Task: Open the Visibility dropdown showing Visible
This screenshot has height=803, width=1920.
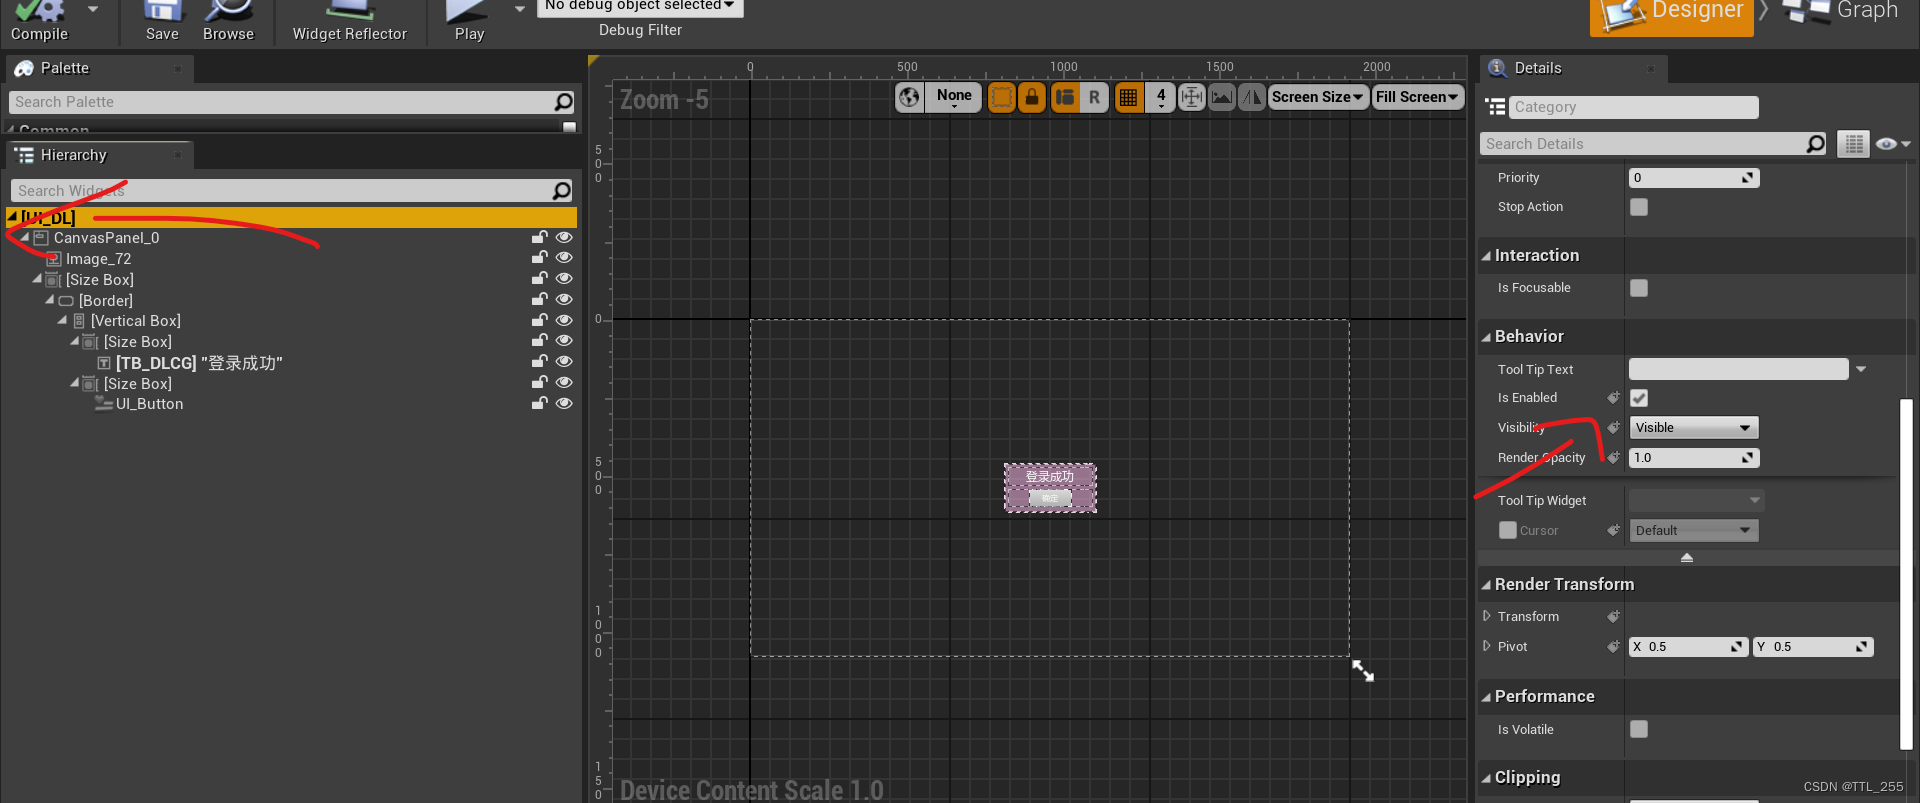Action: (x=1694, y=428)
